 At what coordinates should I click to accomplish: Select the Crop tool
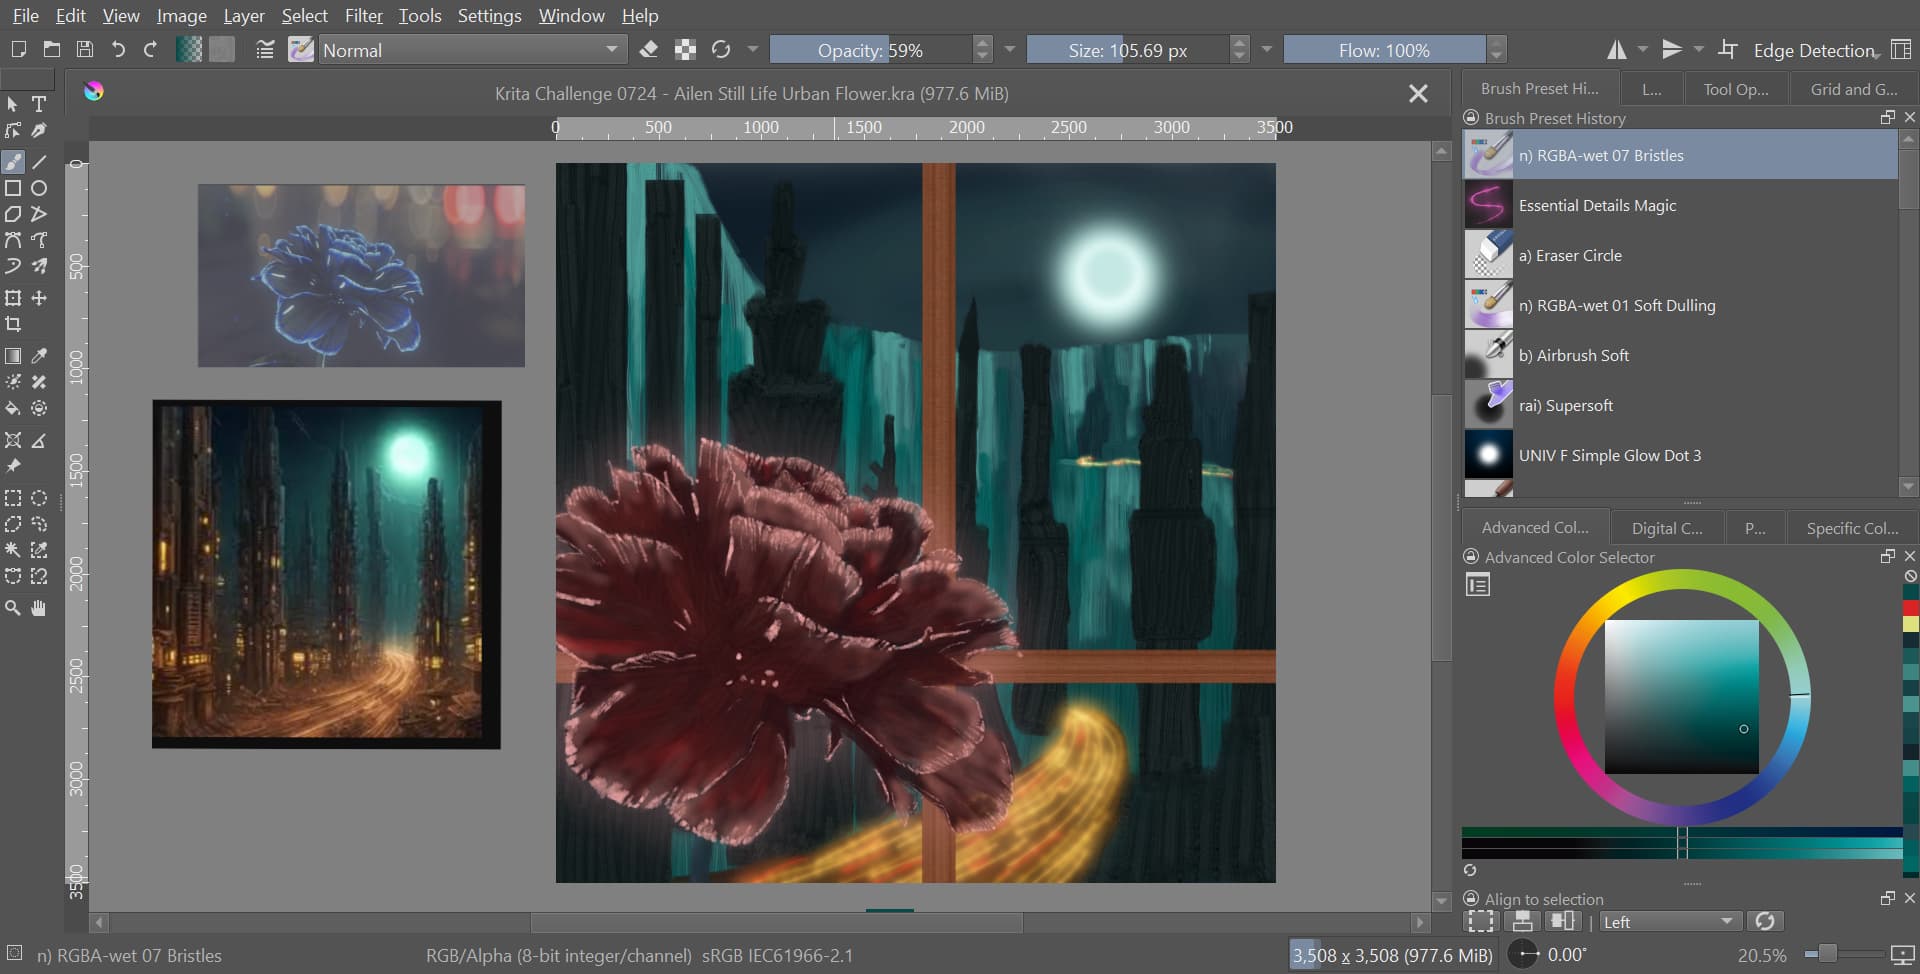[13, 324]
